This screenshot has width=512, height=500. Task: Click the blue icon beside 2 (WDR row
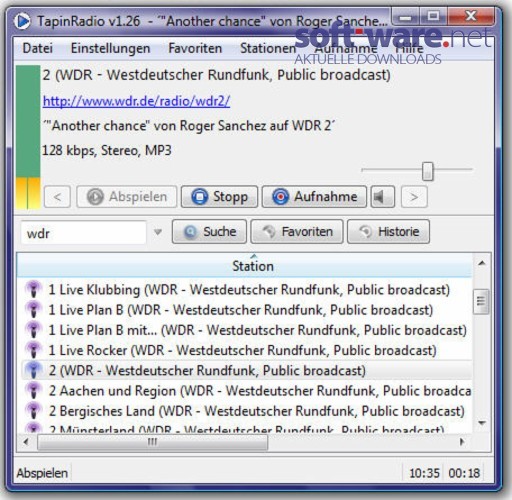[33, 370]
